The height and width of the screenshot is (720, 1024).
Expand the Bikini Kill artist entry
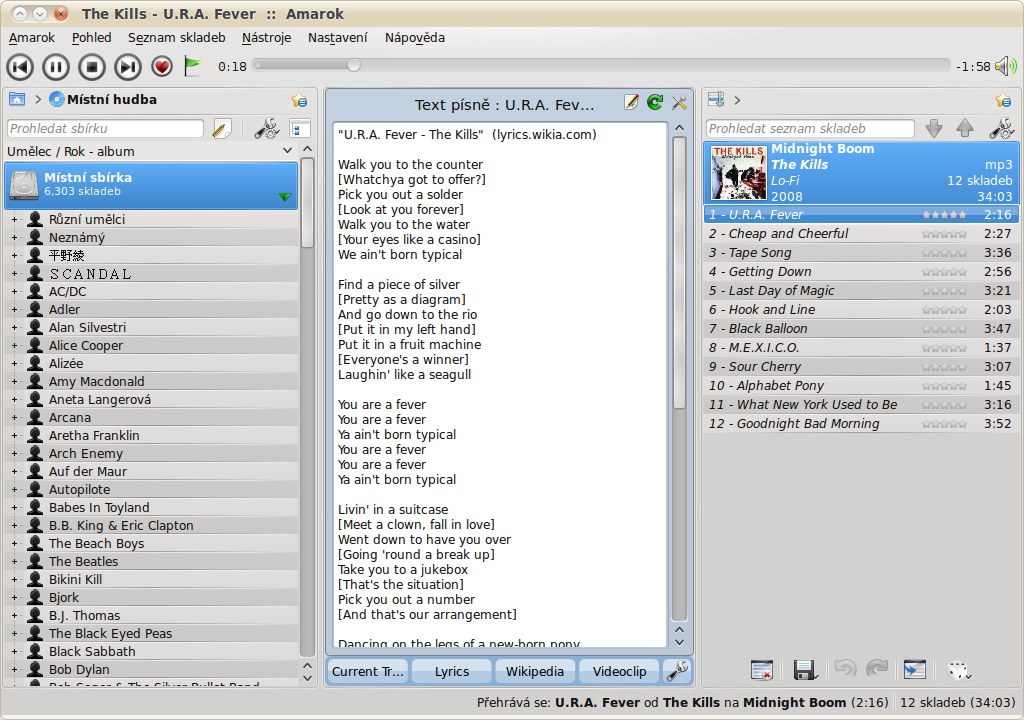pyautogui.click(x=14, y=580)
